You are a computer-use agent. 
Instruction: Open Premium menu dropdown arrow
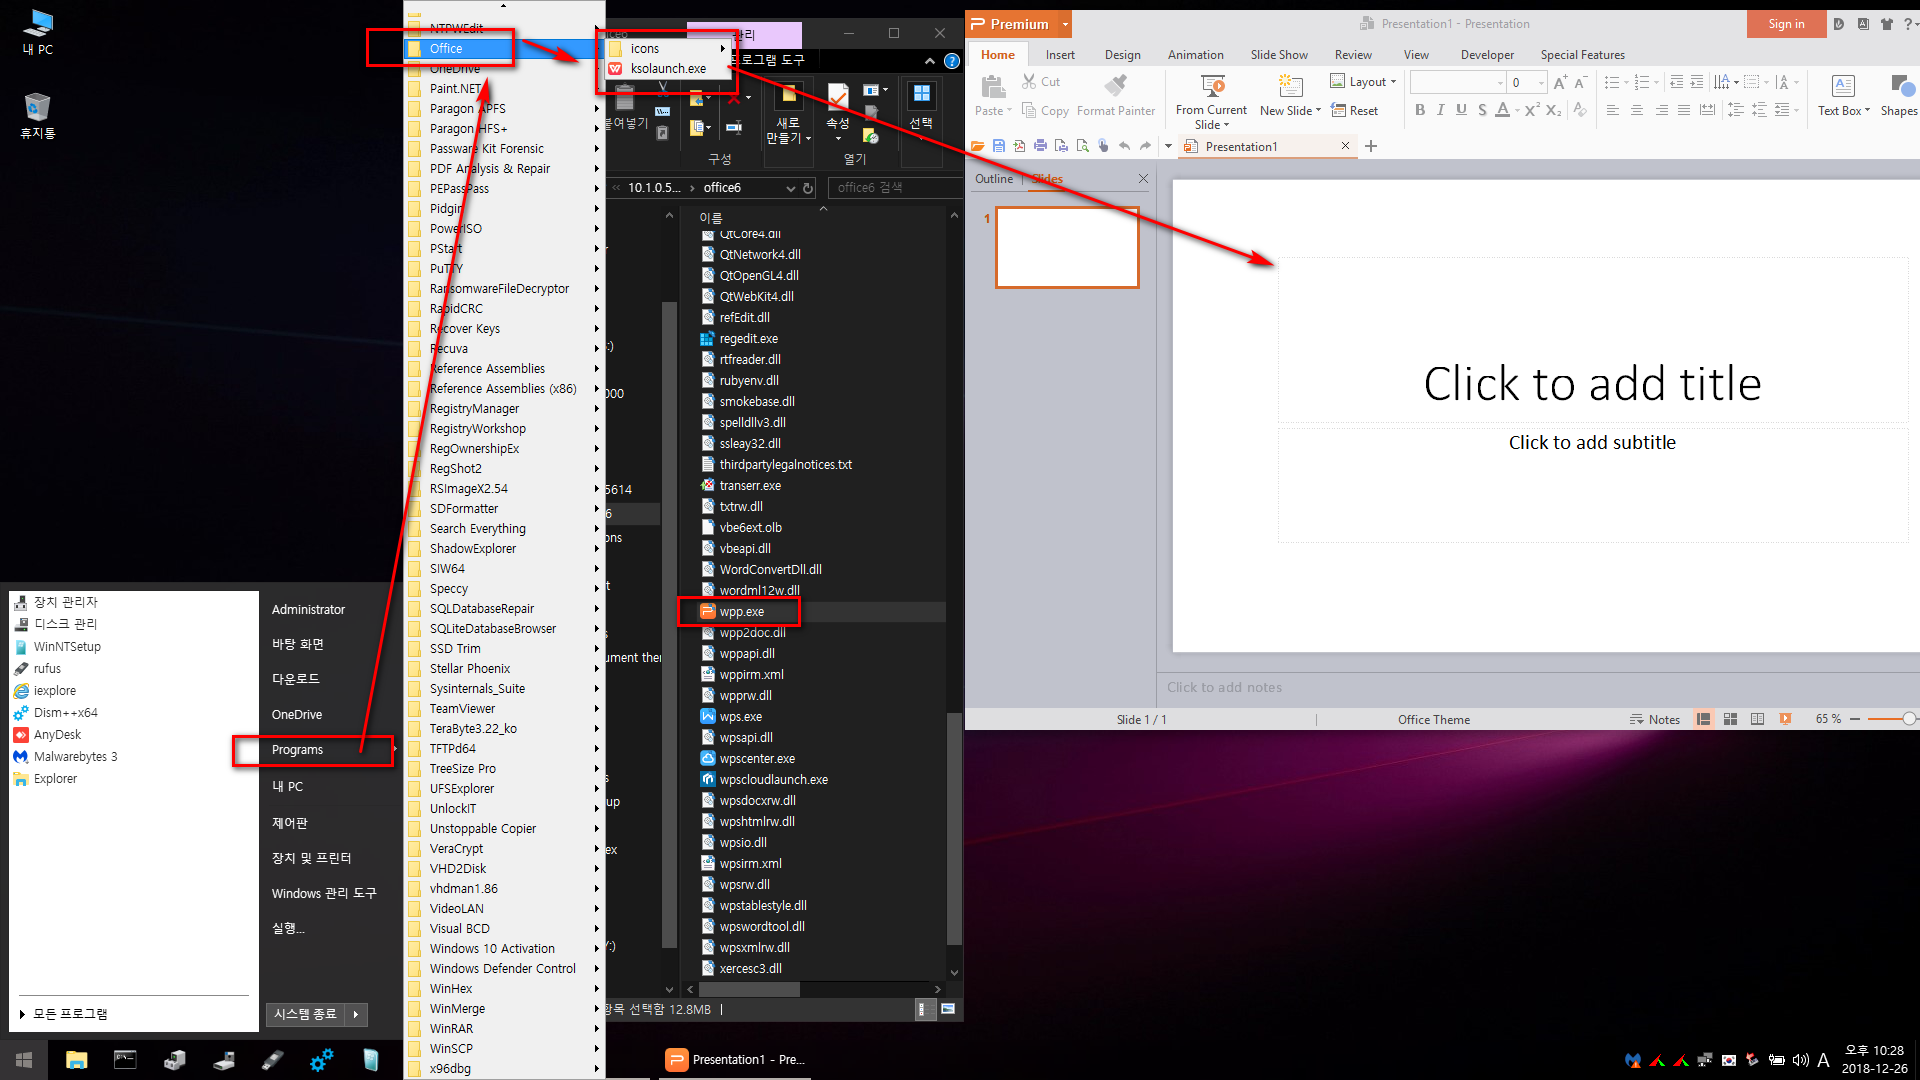click(x=1065, y=24)
